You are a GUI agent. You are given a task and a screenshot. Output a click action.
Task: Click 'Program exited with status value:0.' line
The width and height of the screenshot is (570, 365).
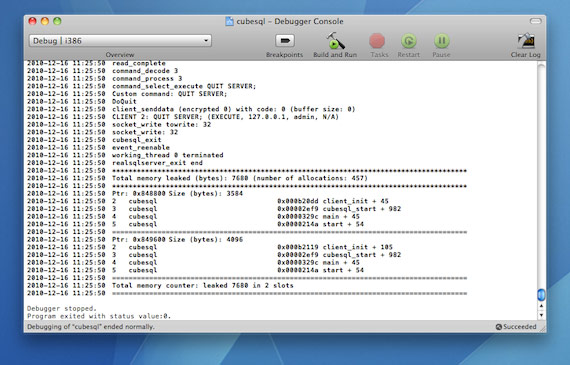pos(99,316)
